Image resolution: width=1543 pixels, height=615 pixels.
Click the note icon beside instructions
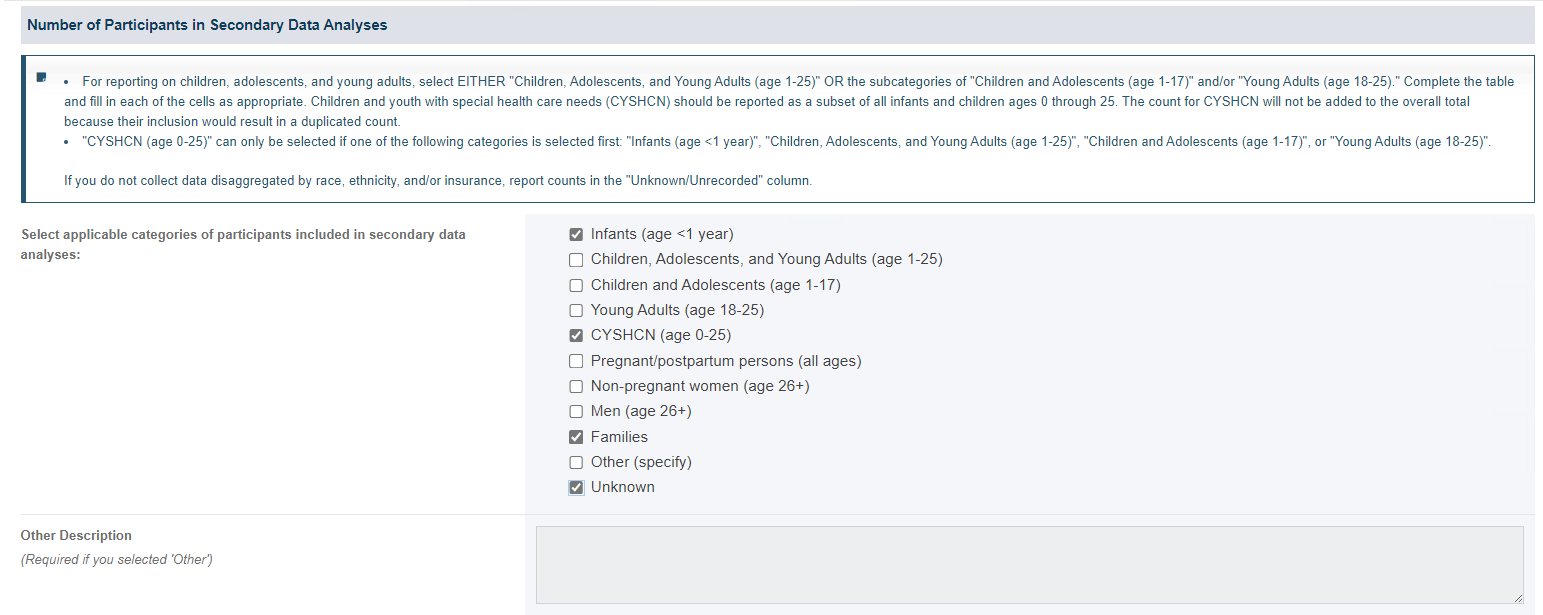(x=41, y=77)
